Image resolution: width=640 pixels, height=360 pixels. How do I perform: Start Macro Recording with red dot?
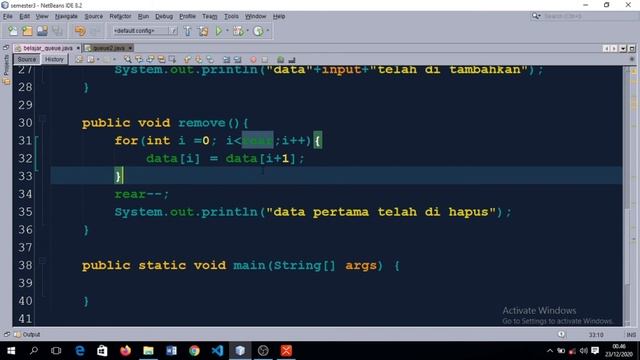click(x=253, y=60)
